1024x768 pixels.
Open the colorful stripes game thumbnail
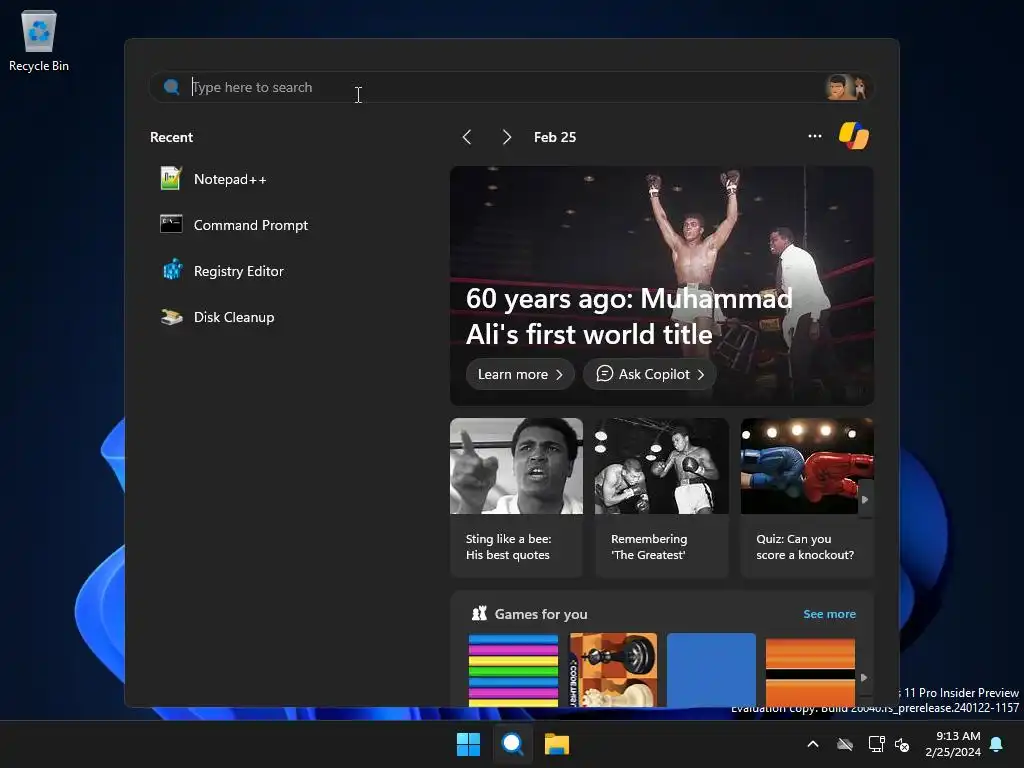pos(513,669)
